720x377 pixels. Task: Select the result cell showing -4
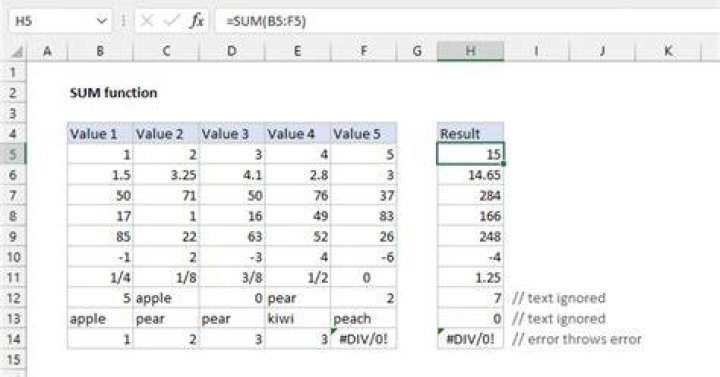tap(471, 257)
